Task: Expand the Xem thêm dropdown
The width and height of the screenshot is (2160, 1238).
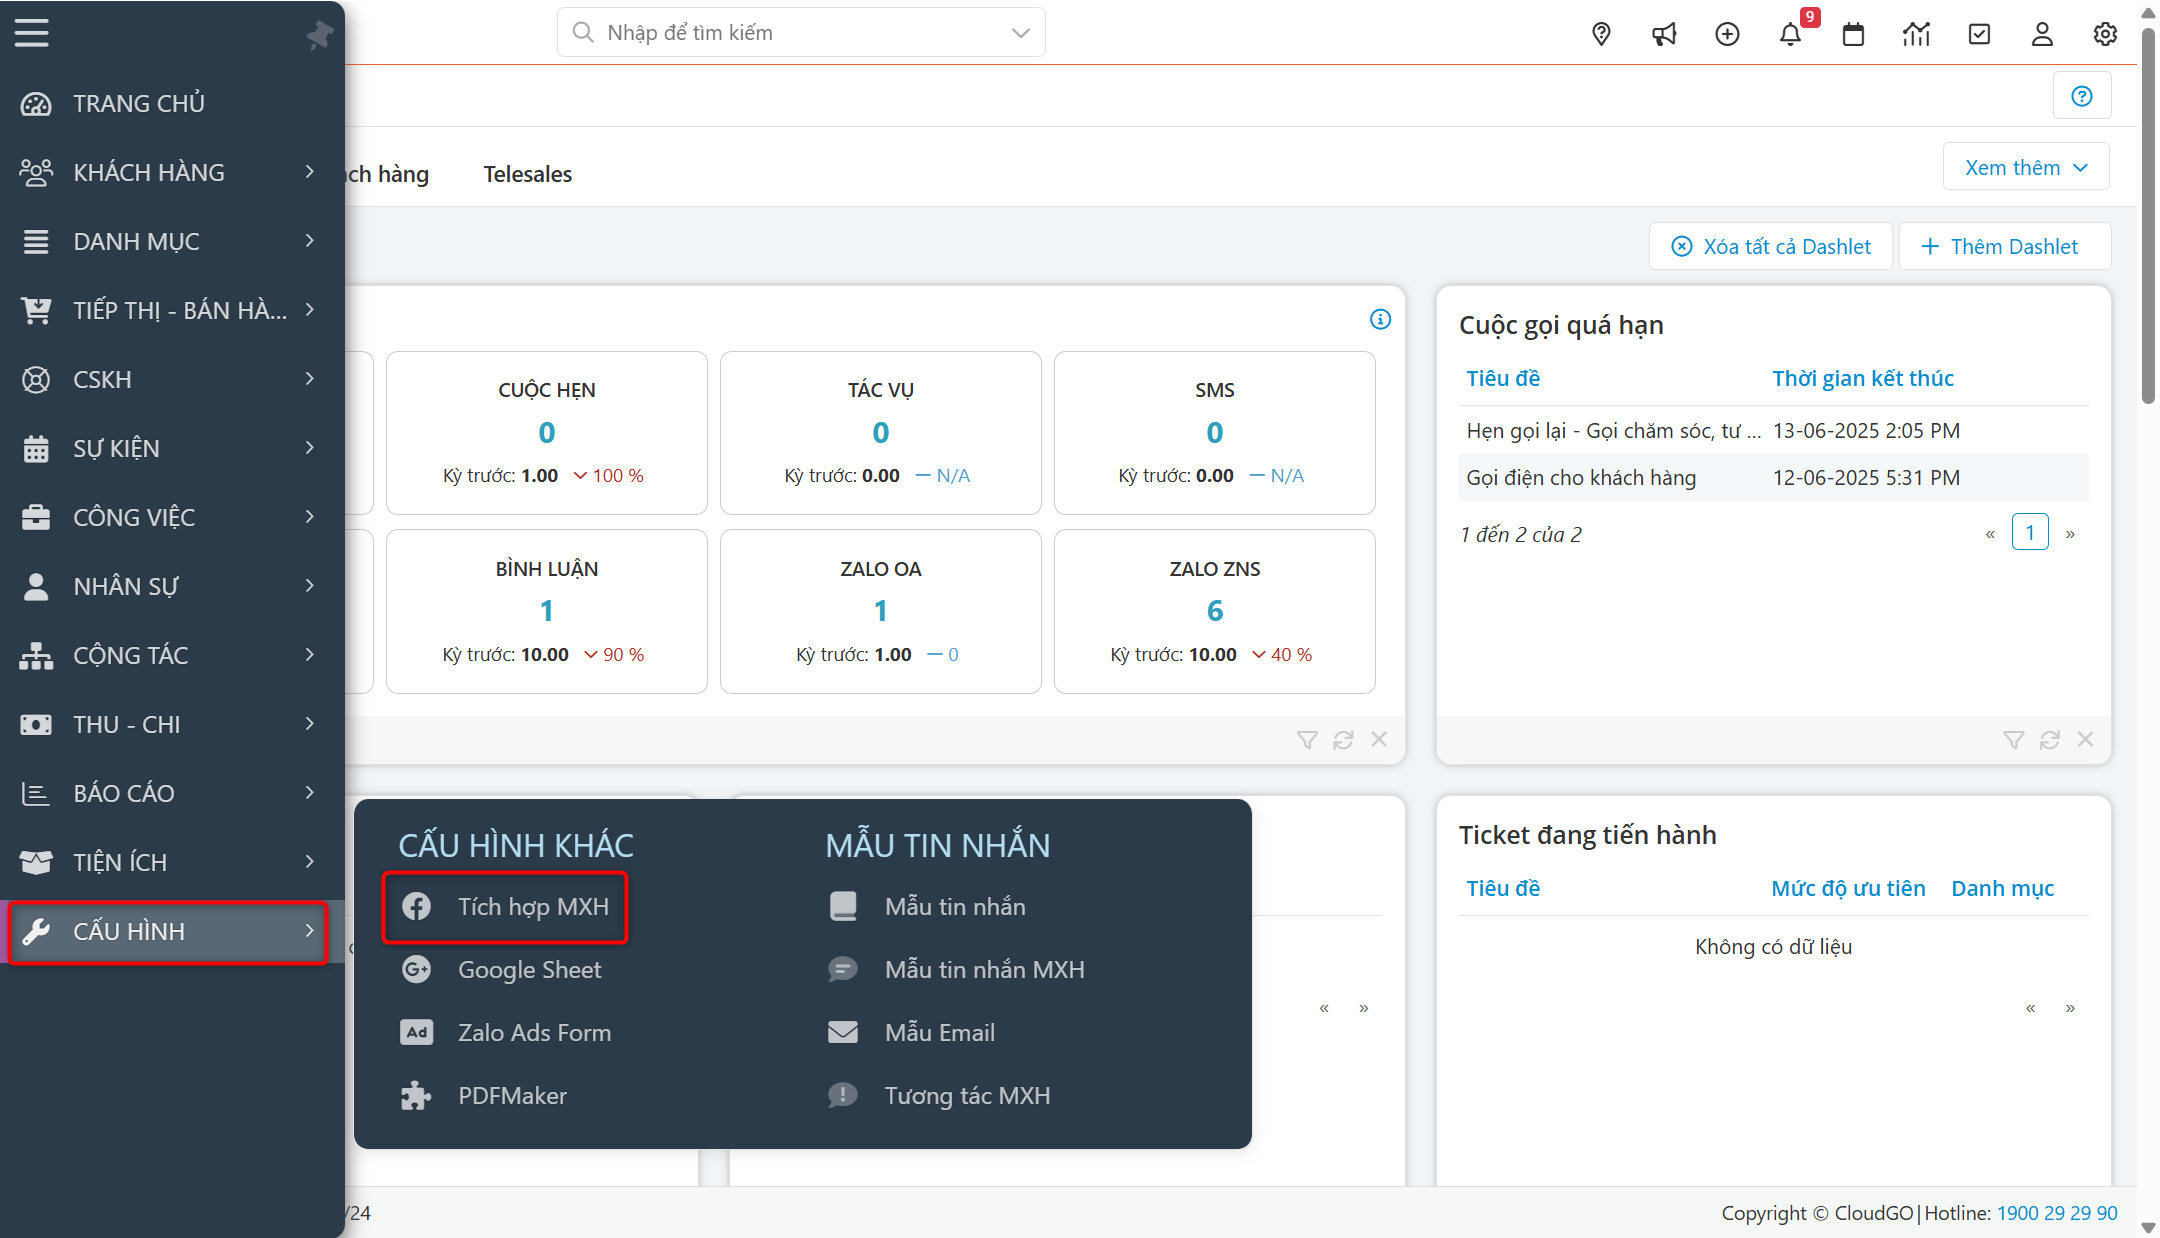Action: click(2026, 167)
